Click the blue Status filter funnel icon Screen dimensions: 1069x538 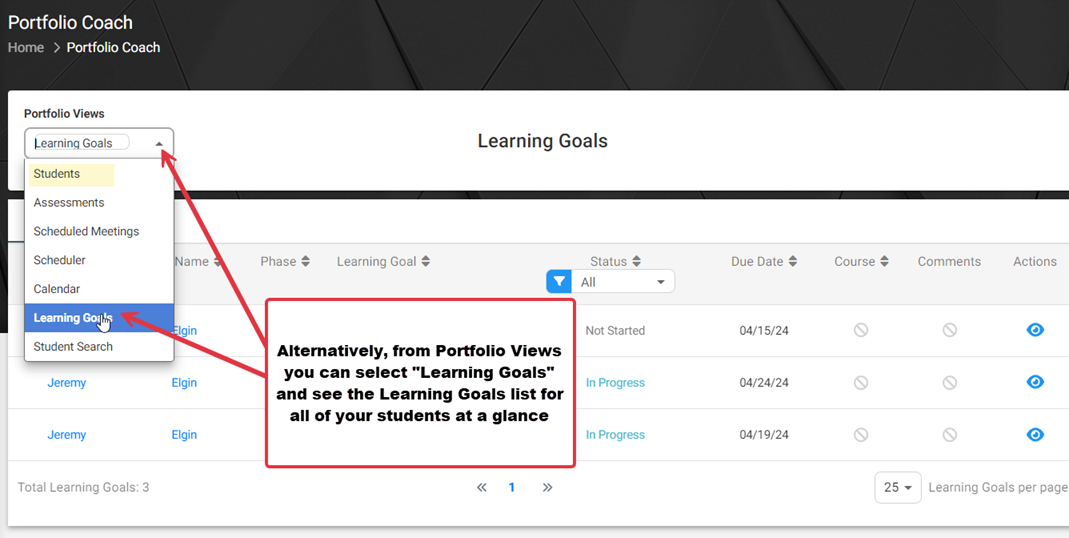click(559, 281)
